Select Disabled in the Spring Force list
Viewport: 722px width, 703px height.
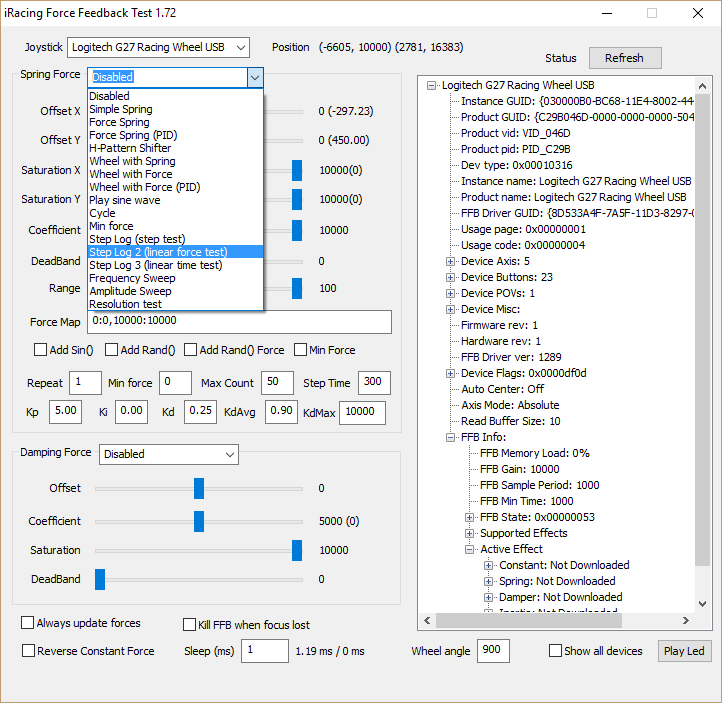175,96
